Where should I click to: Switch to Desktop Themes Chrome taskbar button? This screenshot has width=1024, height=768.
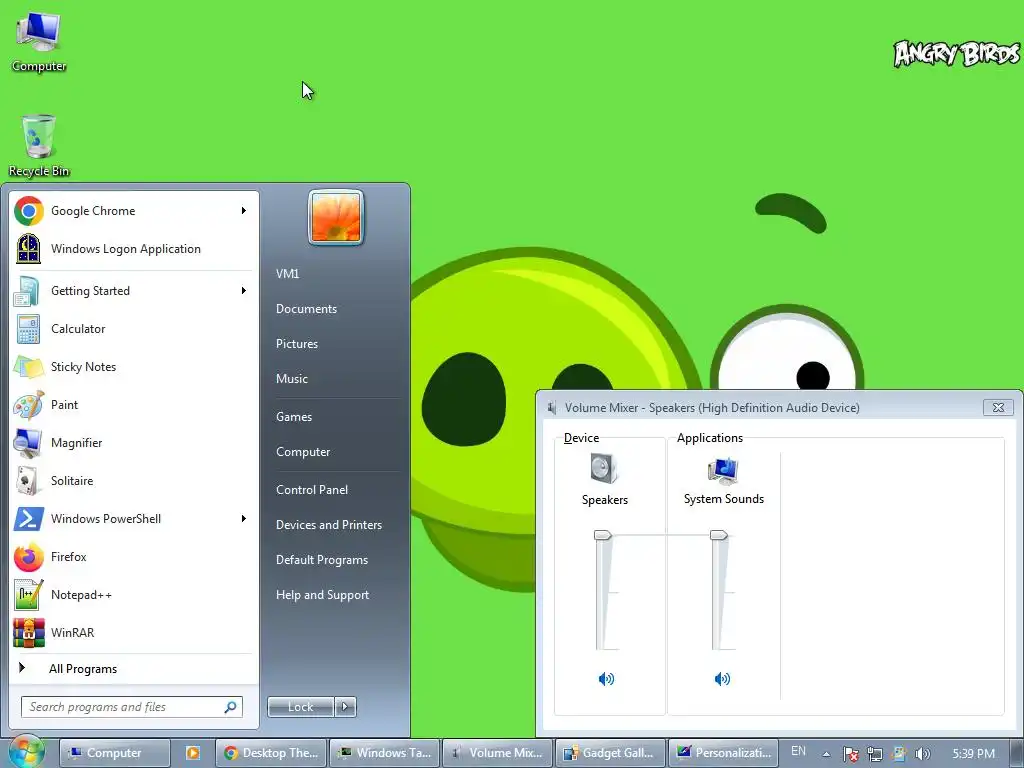pos(271,753)
